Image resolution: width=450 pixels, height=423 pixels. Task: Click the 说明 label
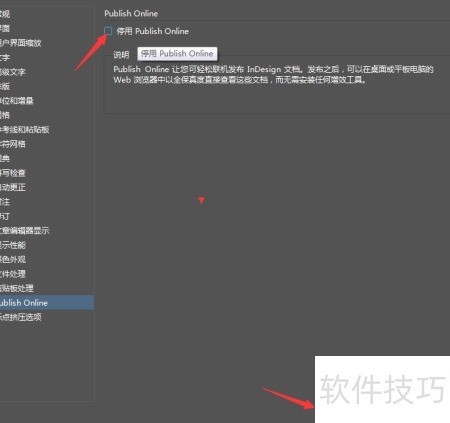121,55
